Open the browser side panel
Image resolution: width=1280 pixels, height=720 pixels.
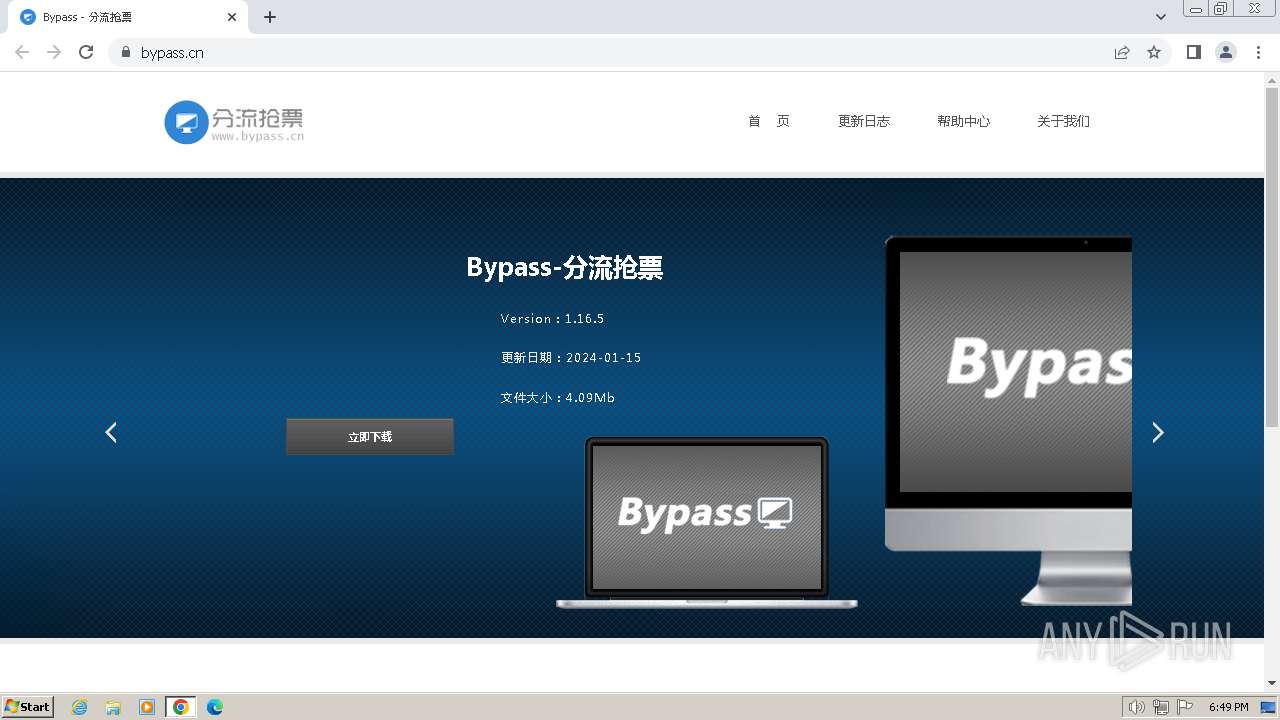[x=1193, y=52]
